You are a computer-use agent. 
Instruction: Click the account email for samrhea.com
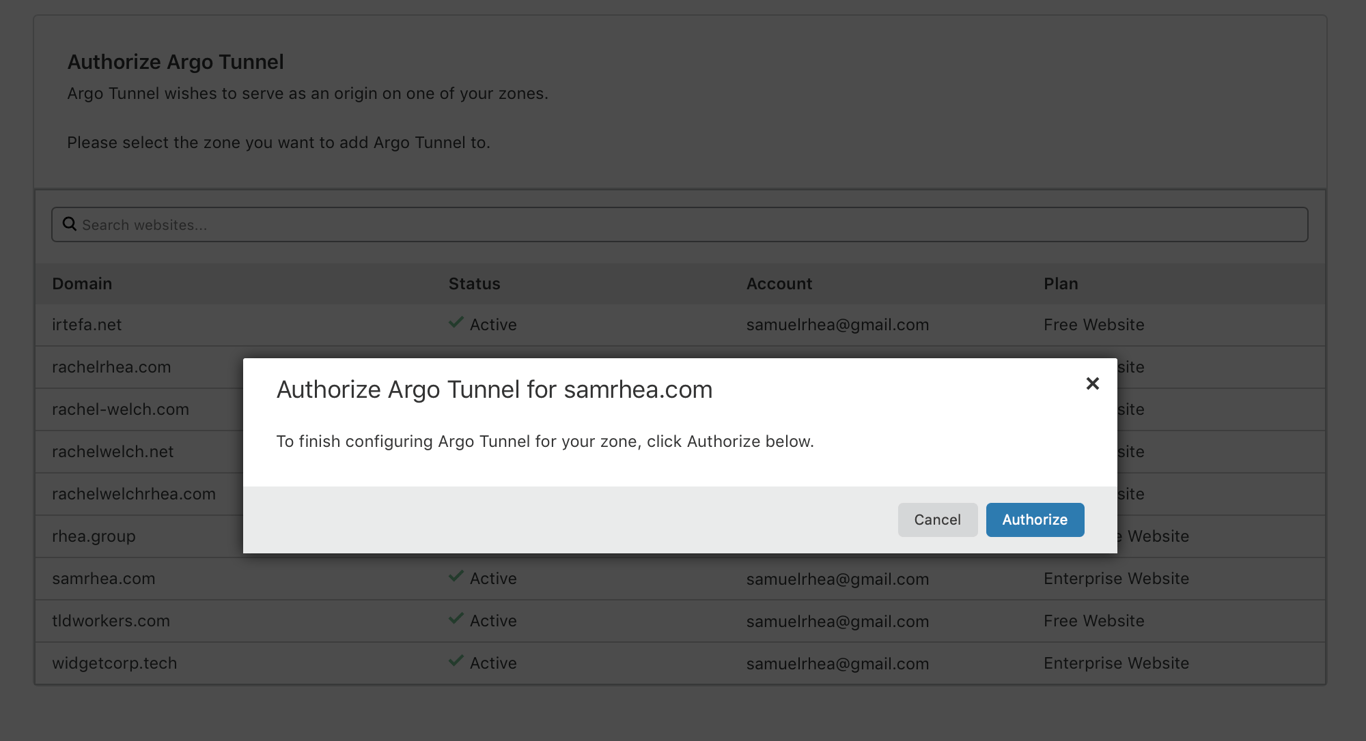tap(838, 579)
